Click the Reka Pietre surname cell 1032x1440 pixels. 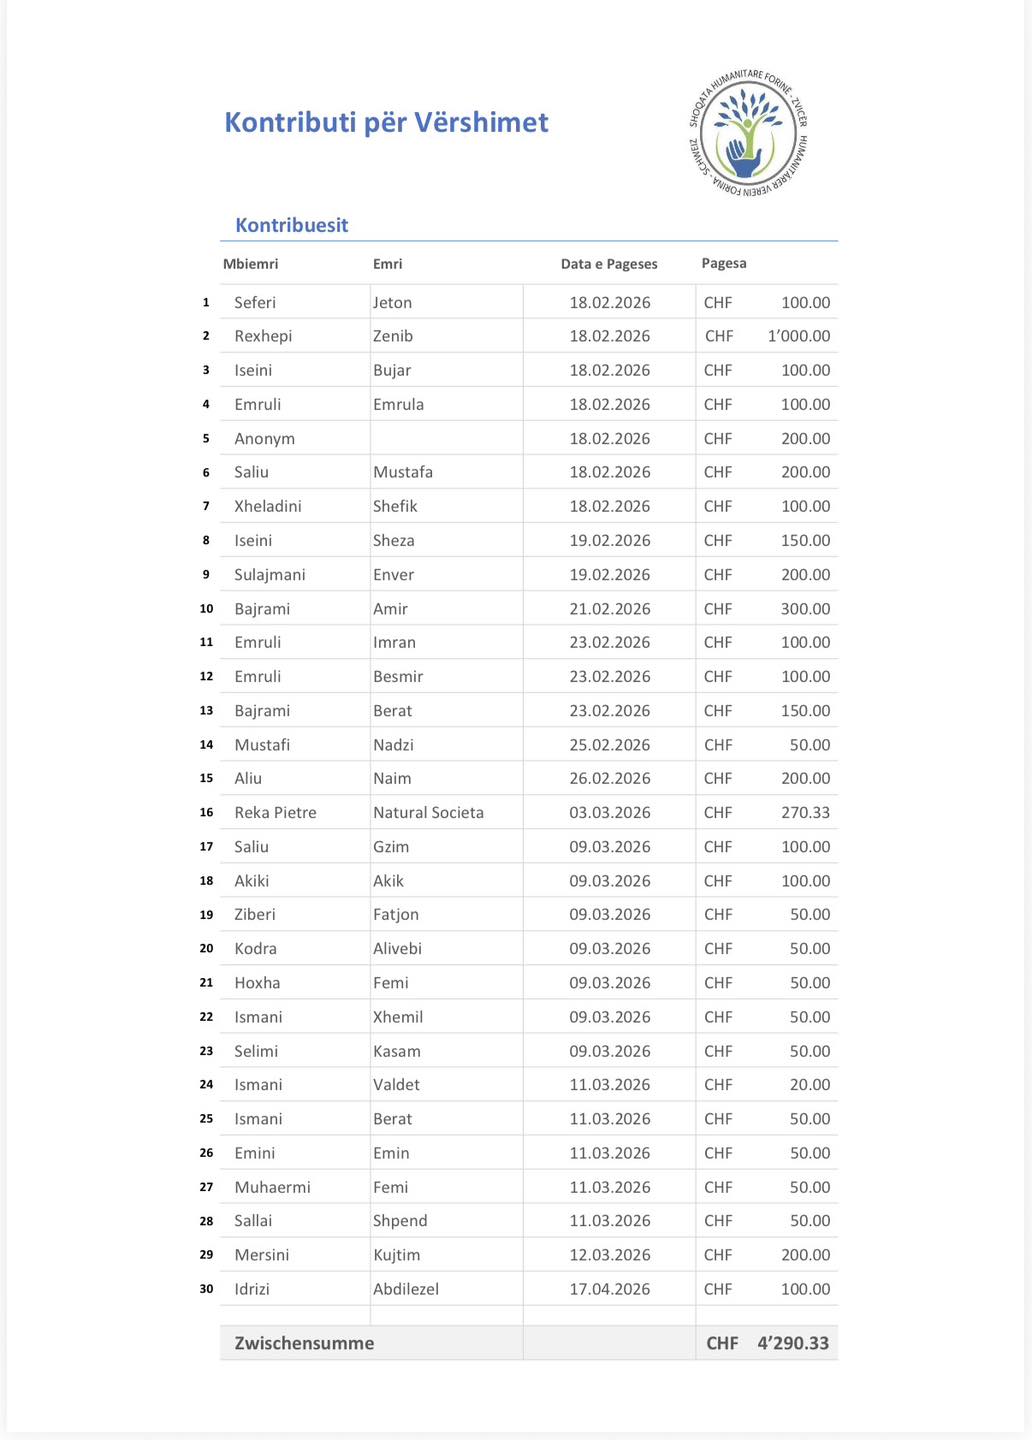coord(275,812)
